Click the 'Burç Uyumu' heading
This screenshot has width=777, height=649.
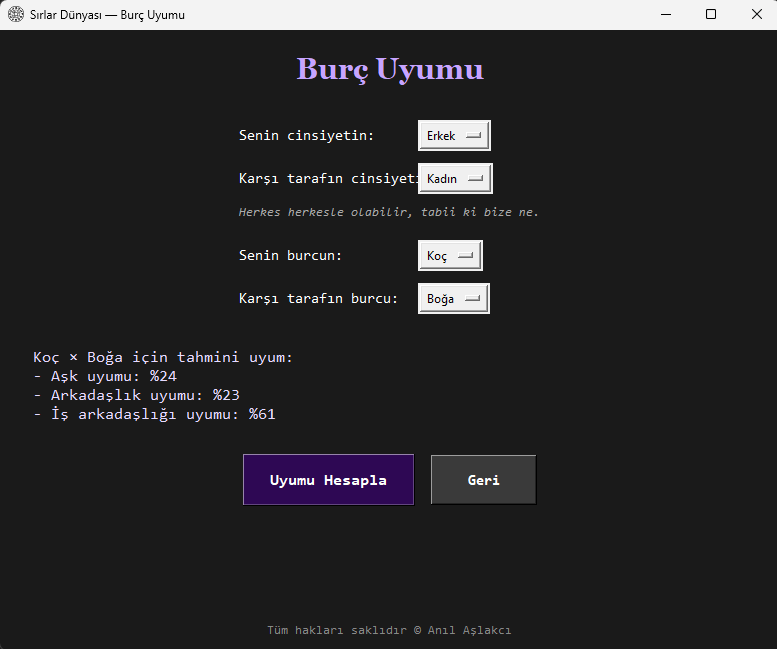pos(390,69)
